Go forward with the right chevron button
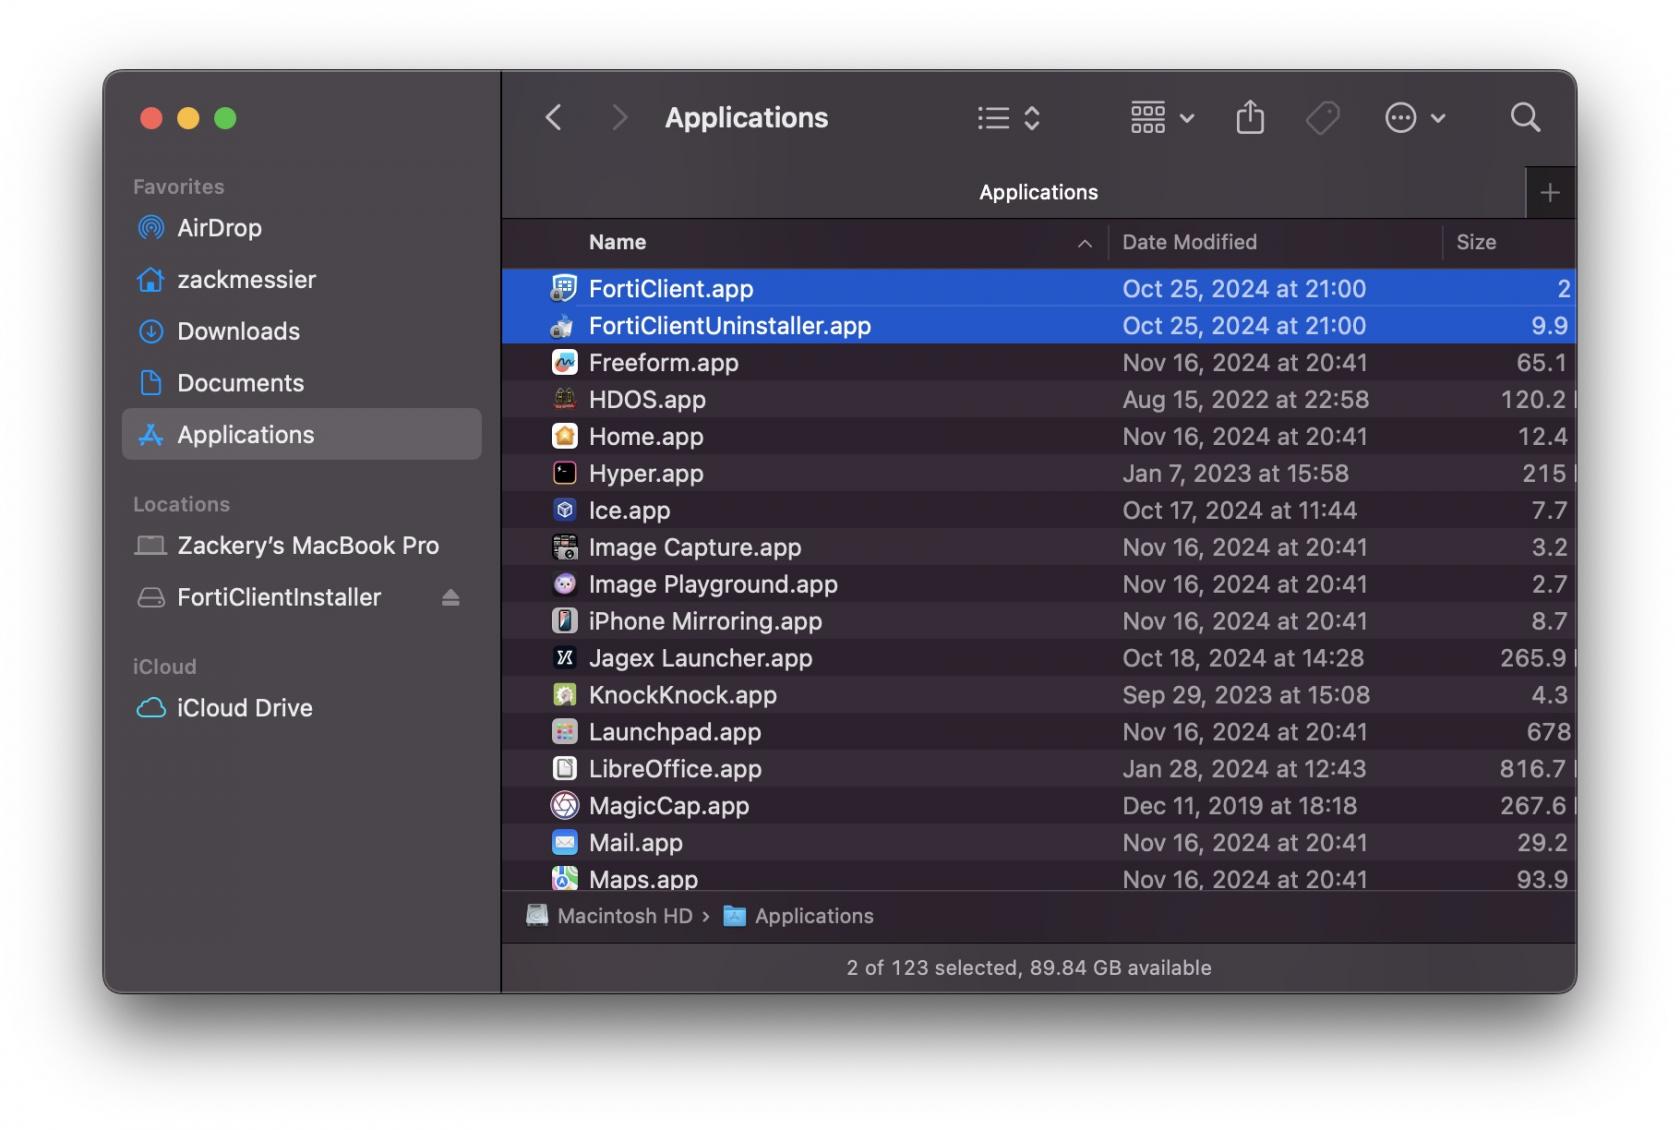Viewport: 1680px width, 1130px height. (x=619, y=118)
